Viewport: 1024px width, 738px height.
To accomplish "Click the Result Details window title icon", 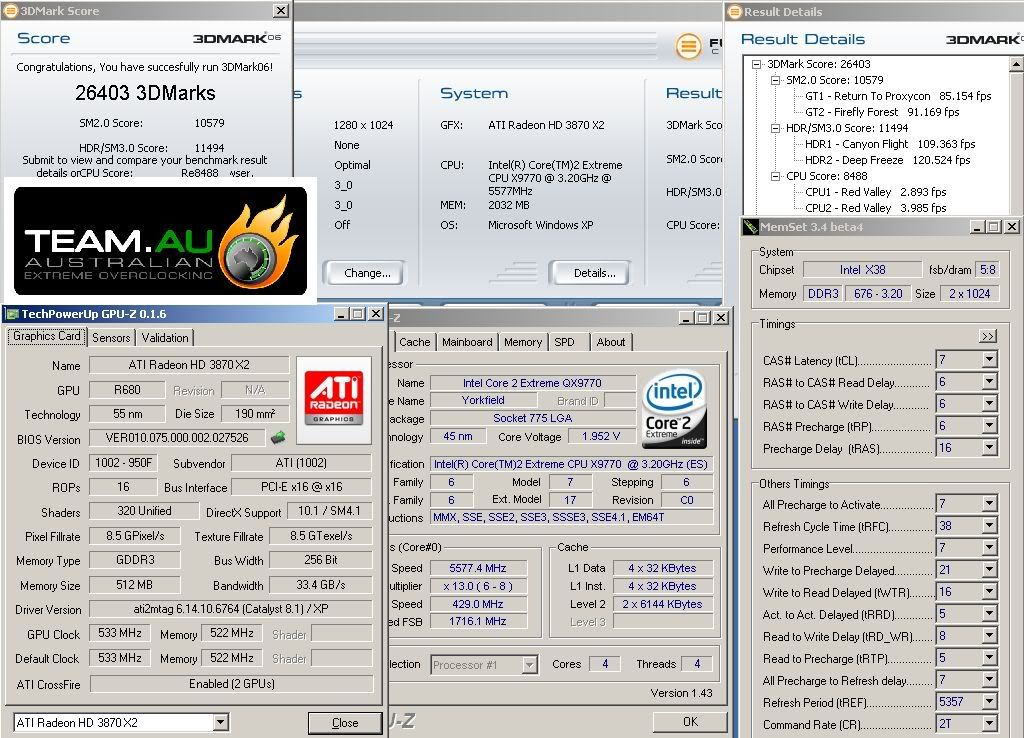I will tap(735, 11).
